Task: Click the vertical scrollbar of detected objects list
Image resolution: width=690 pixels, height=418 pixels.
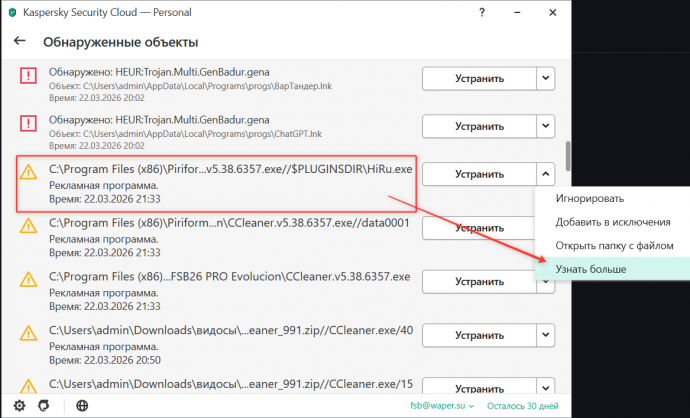Action: 566,155
